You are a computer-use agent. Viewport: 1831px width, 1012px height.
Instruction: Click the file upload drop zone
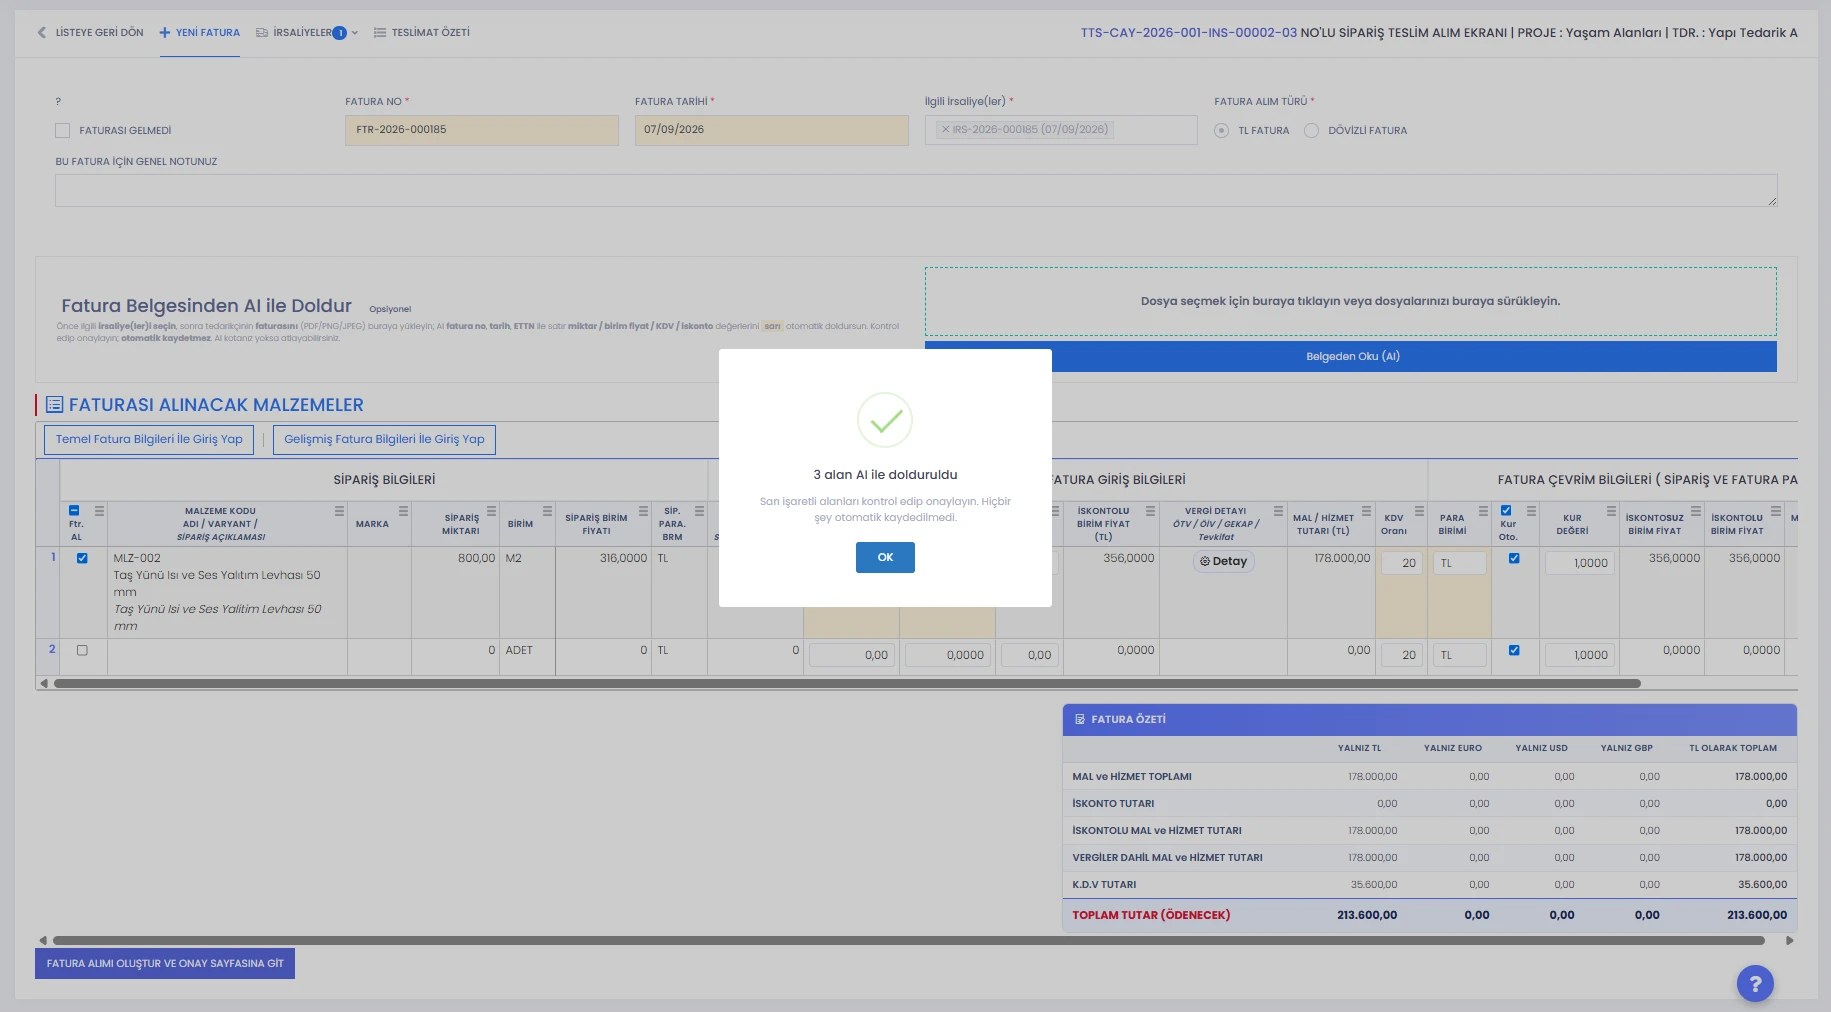[x=1351, y=301]
